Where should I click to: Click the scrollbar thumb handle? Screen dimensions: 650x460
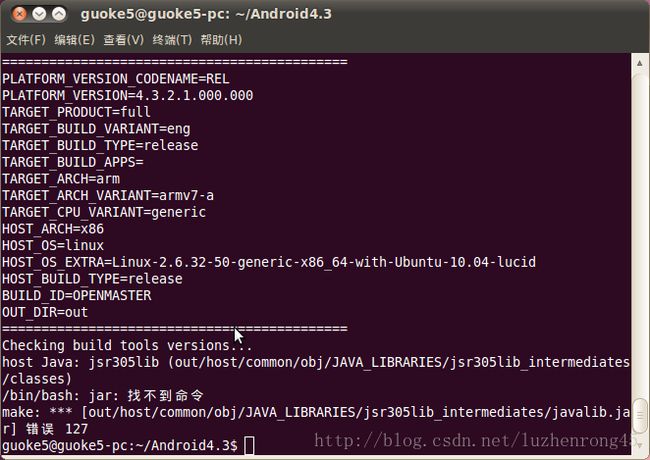pyautogui.click(x=641, y=415)
